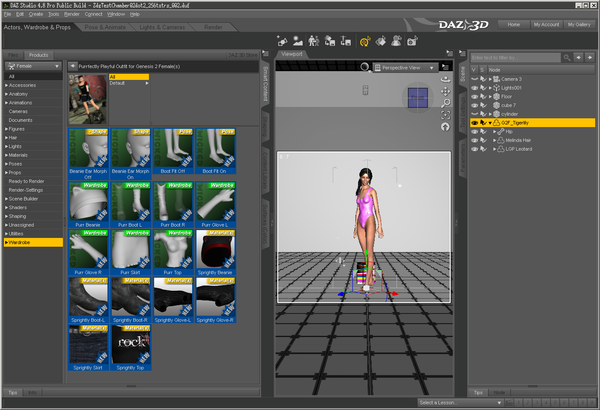Open the Female category dropdown
Viewport: 600px width, 410px height.
tap(33, 66)
